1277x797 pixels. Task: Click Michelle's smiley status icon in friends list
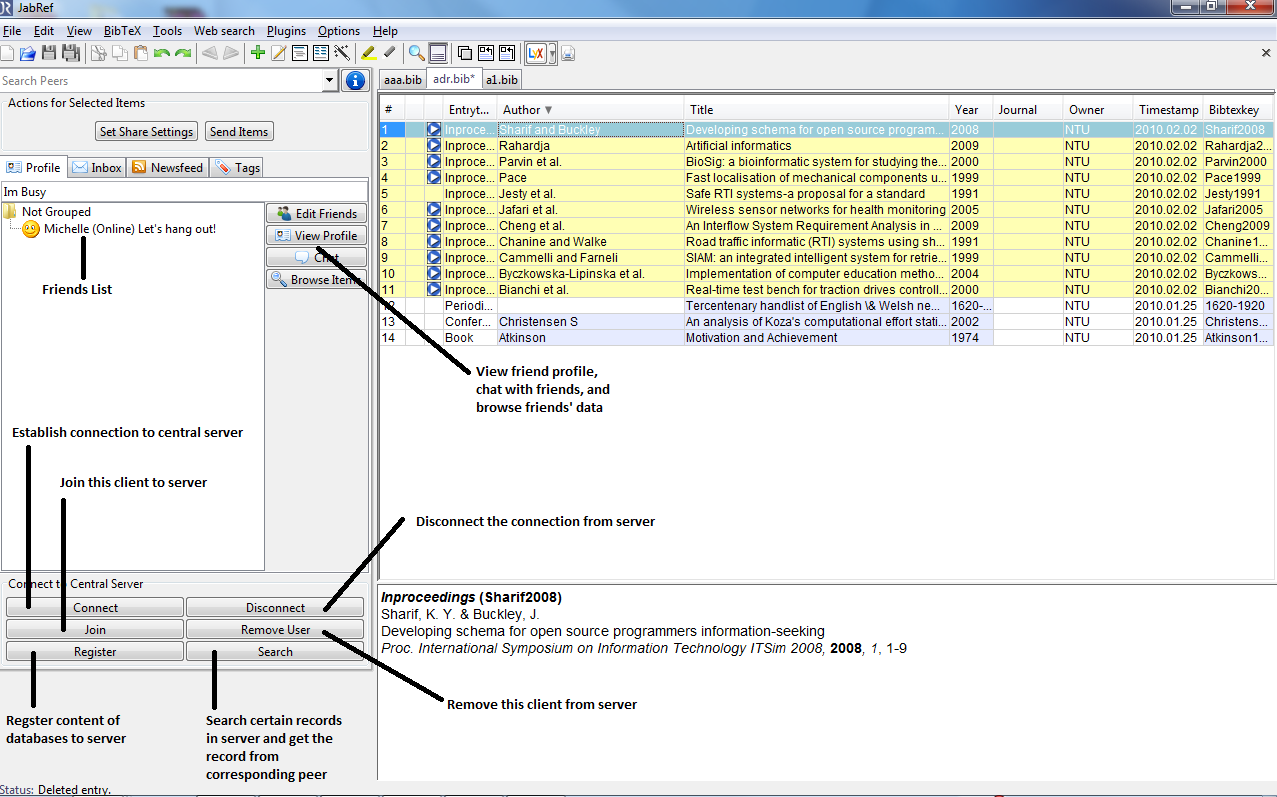point(31,229)
